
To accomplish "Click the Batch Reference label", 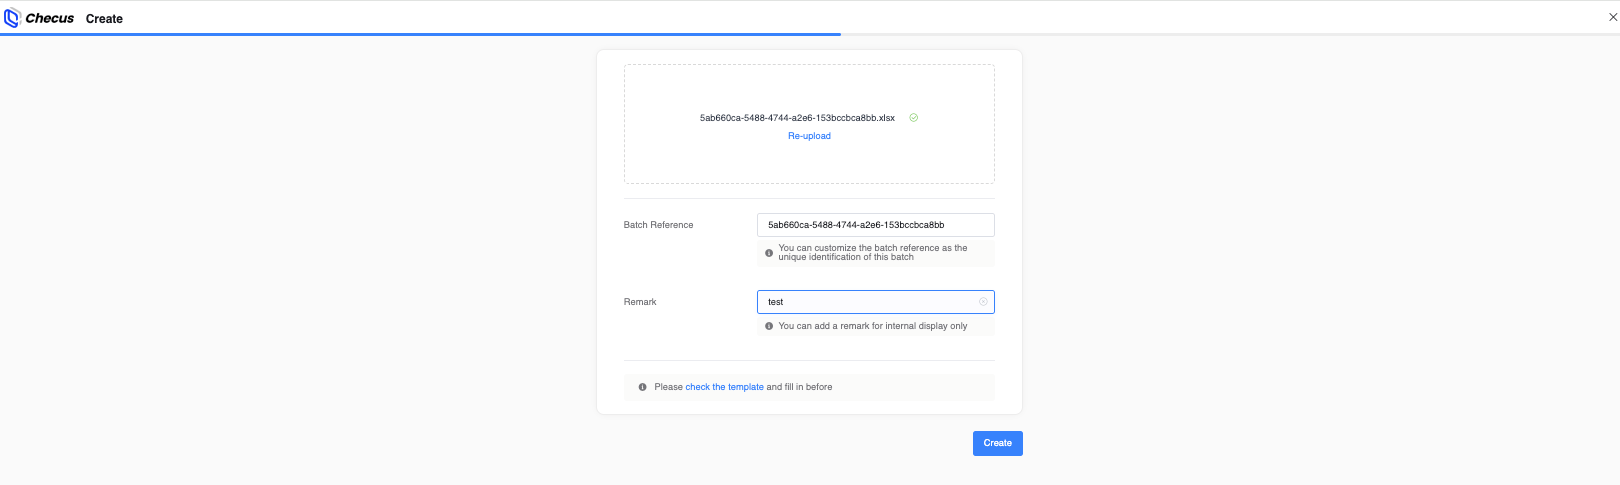I will click(658, 225).
